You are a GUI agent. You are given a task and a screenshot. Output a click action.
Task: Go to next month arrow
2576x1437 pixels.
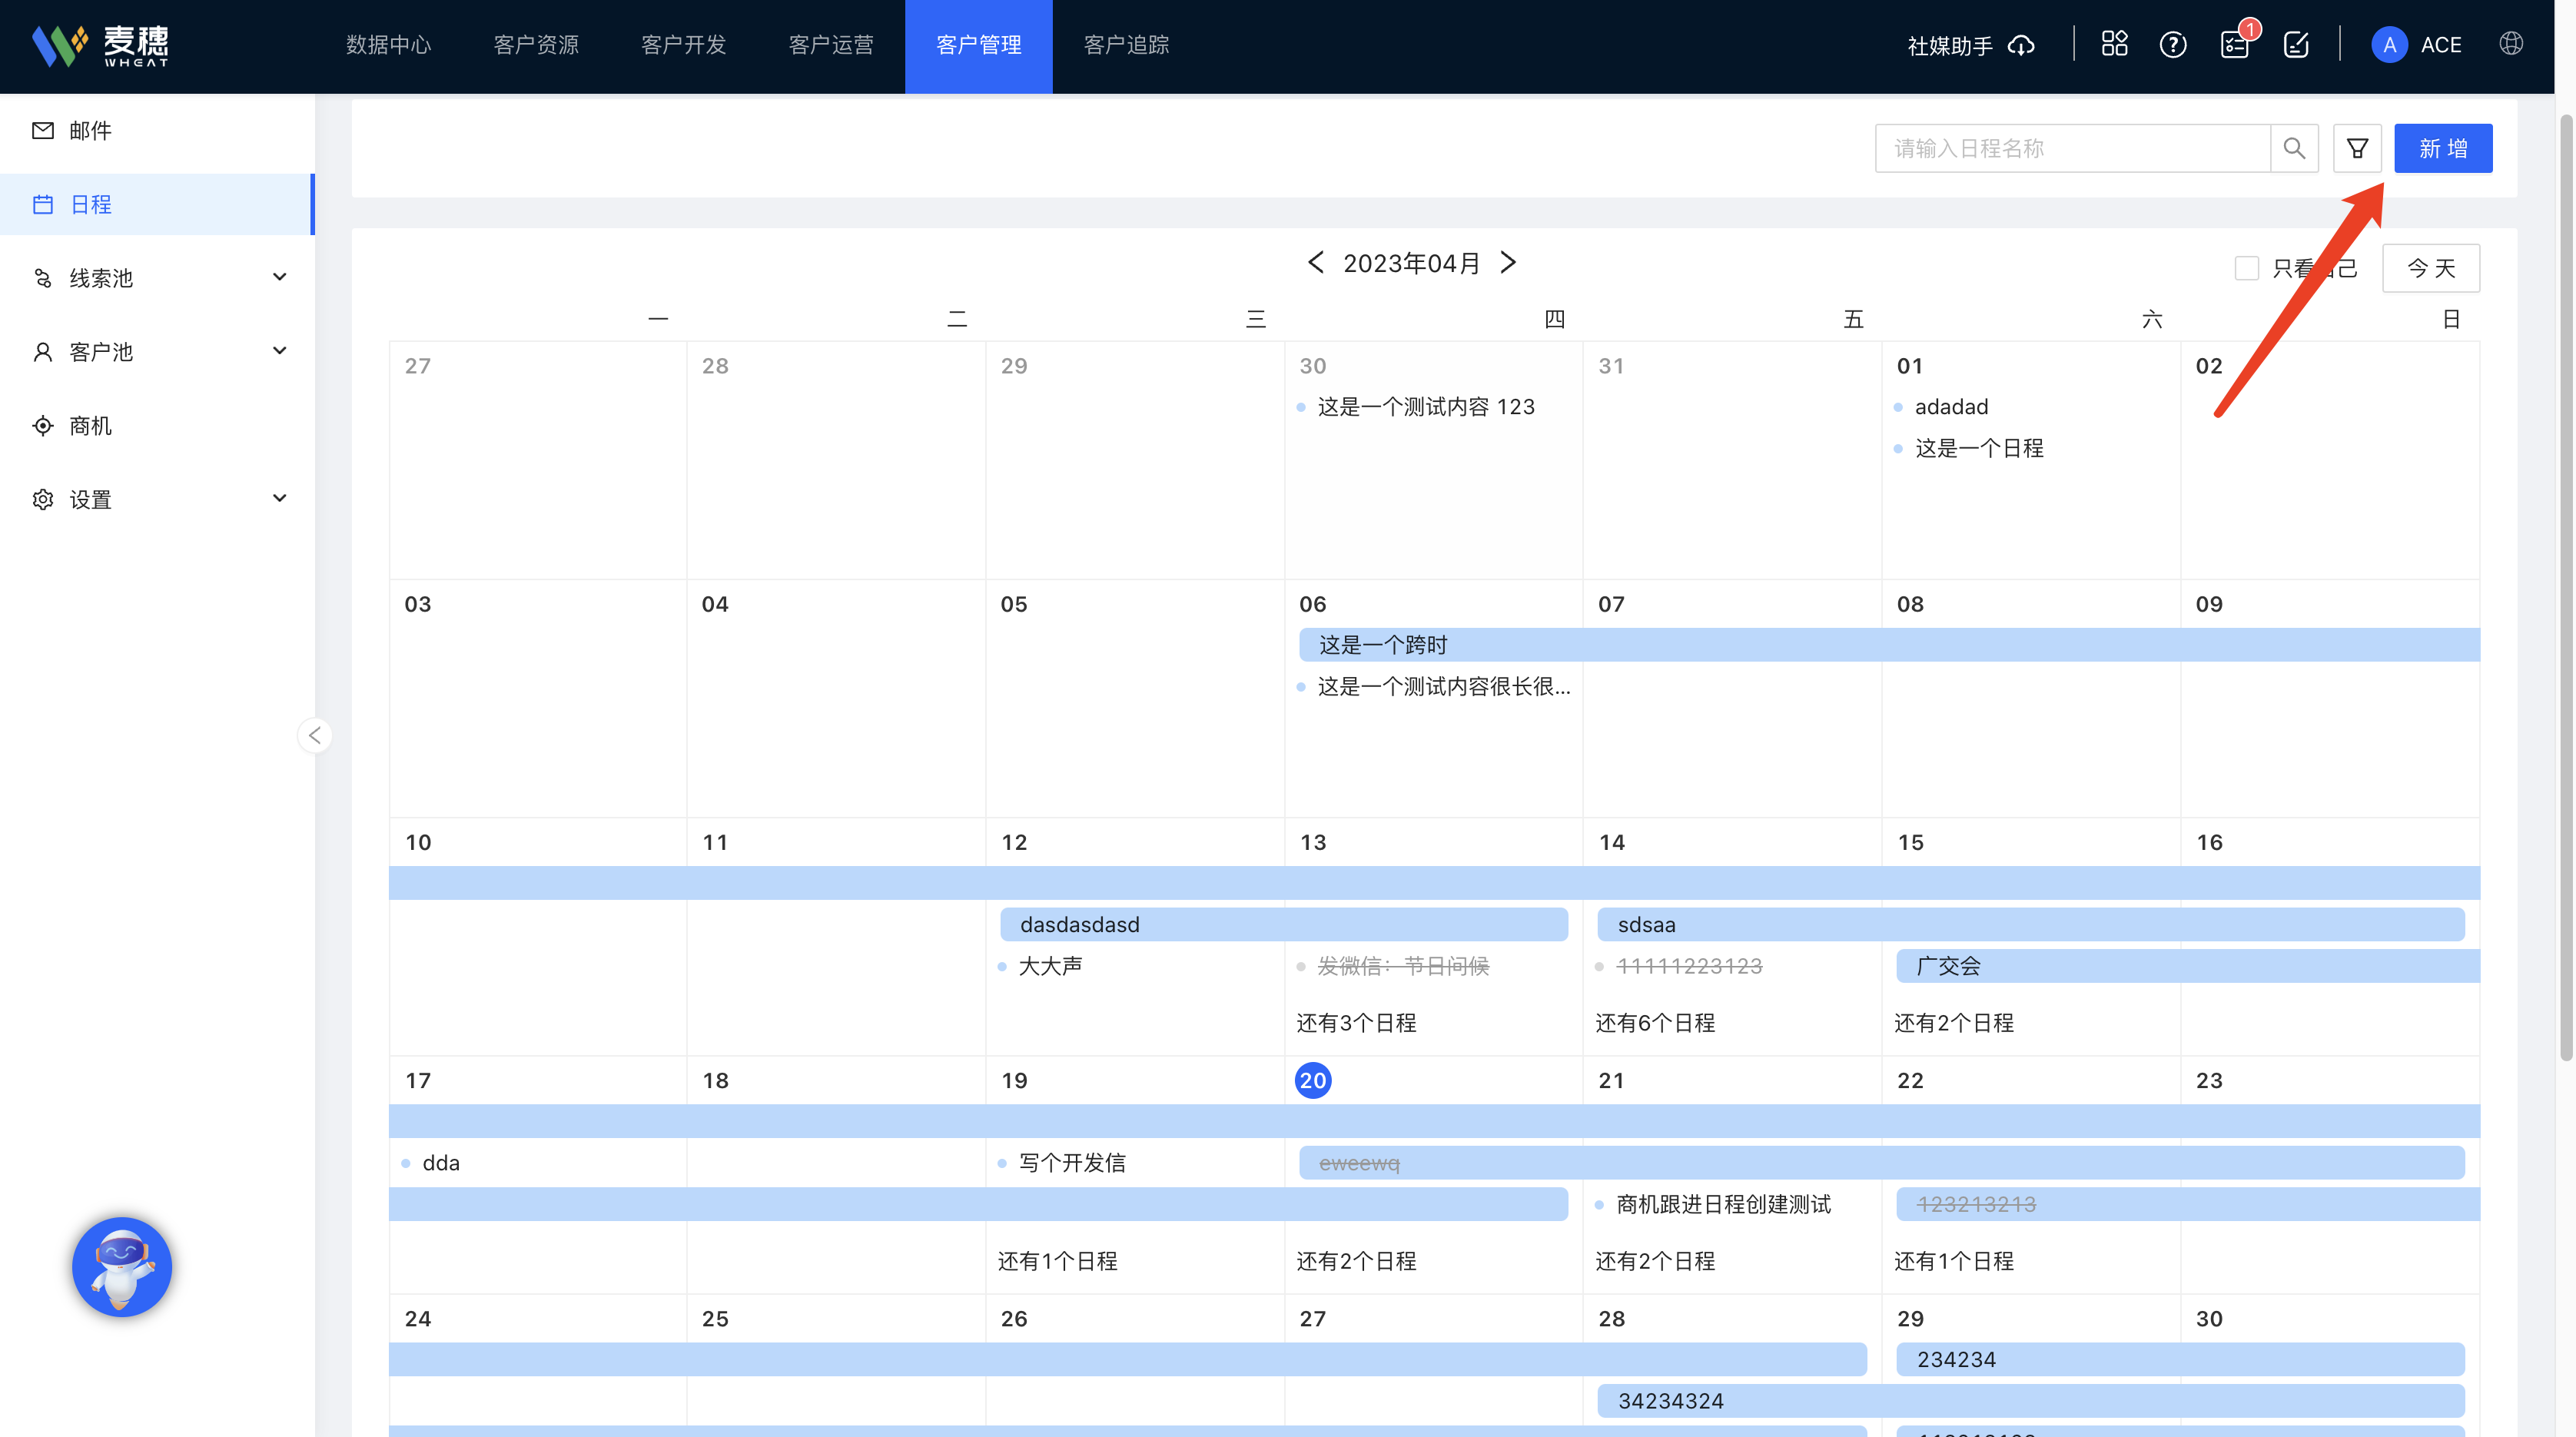[x=1508, y=262]
